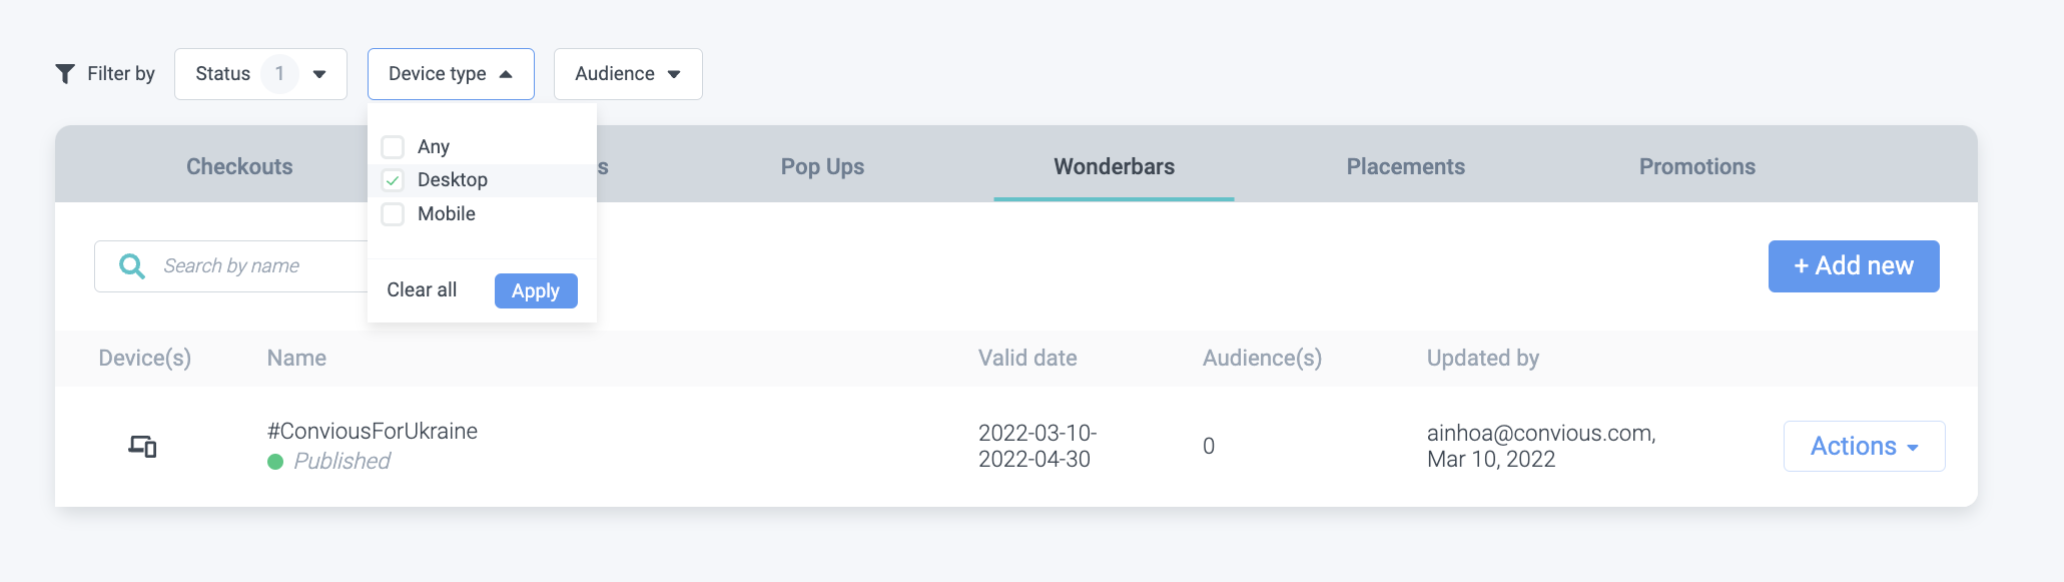
Task: Click the Add new button
Action: click(1853, 266)
